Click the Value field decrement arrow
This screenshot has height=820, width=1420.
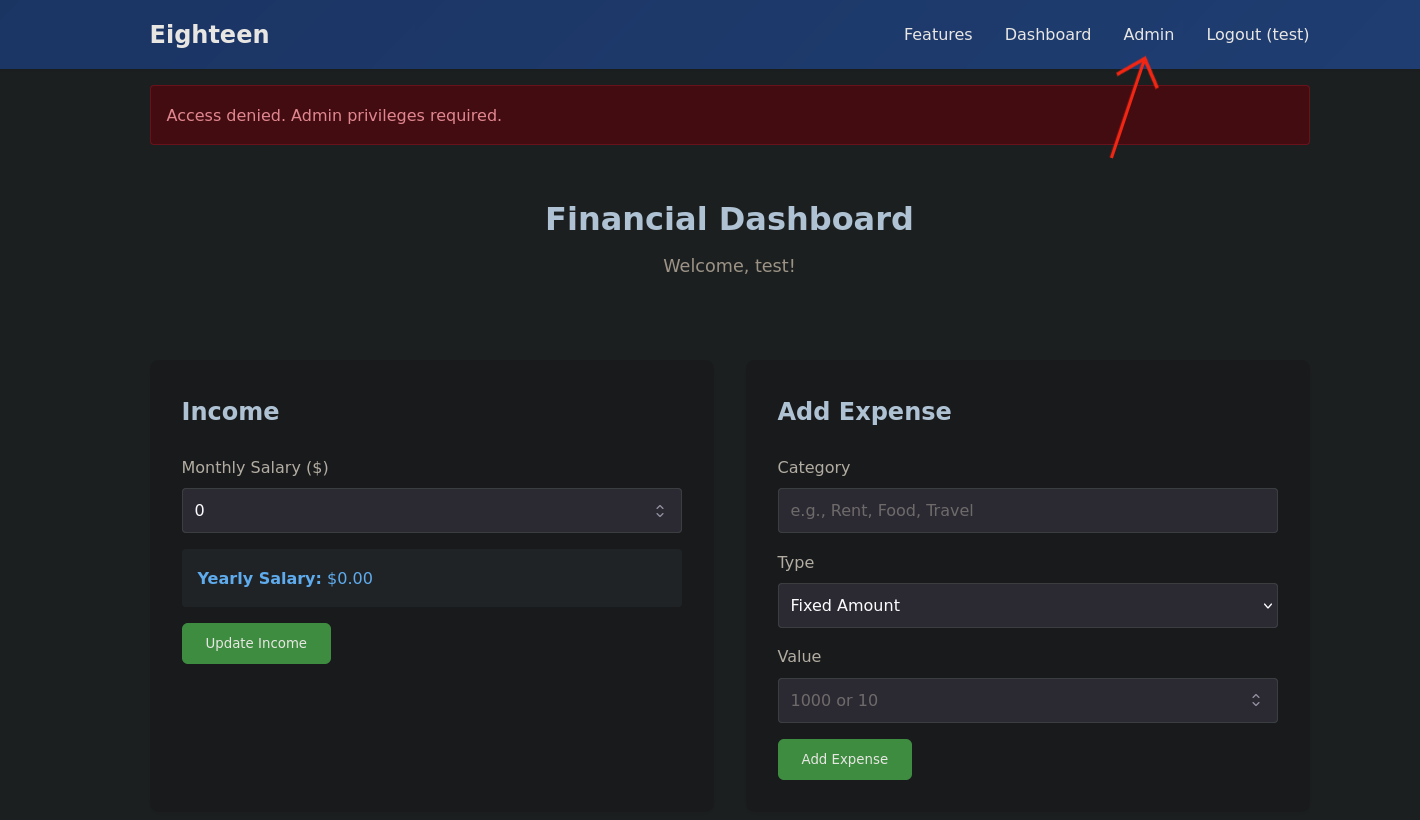tap(1255, 705)
